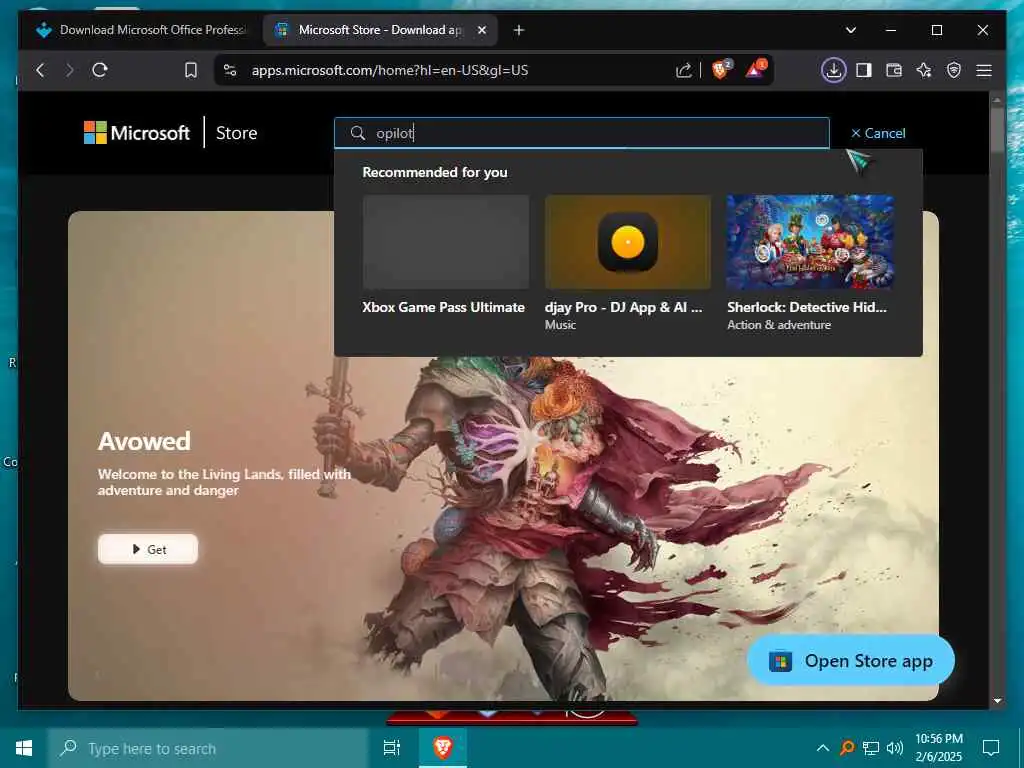Click the 'Xbox Game Pass Ultimate' title text
Image resolution: width=1024 pixels, height=768 pixels.
443,307
